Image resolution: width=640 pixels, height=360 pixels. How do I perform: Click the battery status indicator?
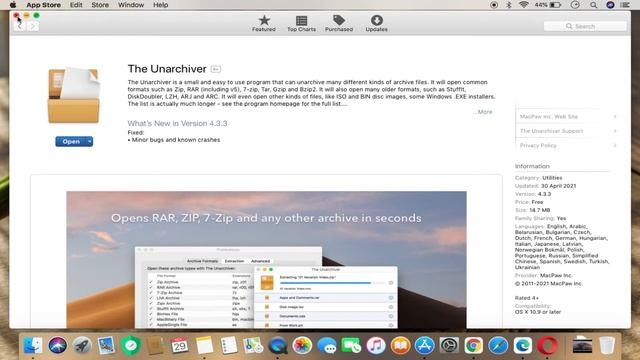[x=548, y=5]
